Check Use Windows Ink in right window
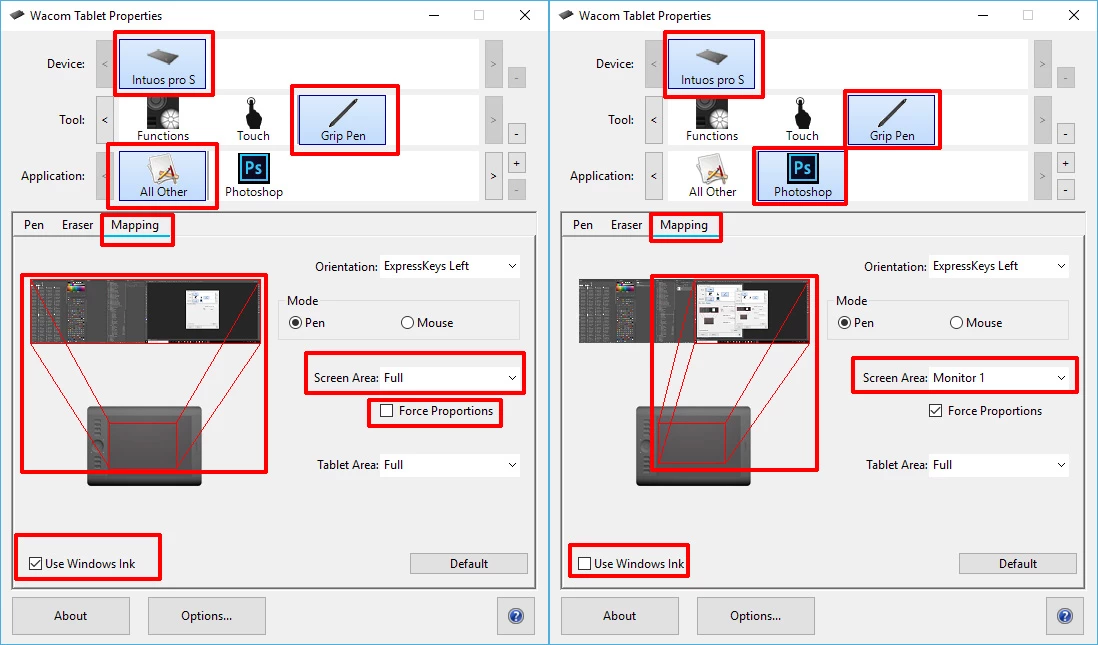 coord(585,564)
